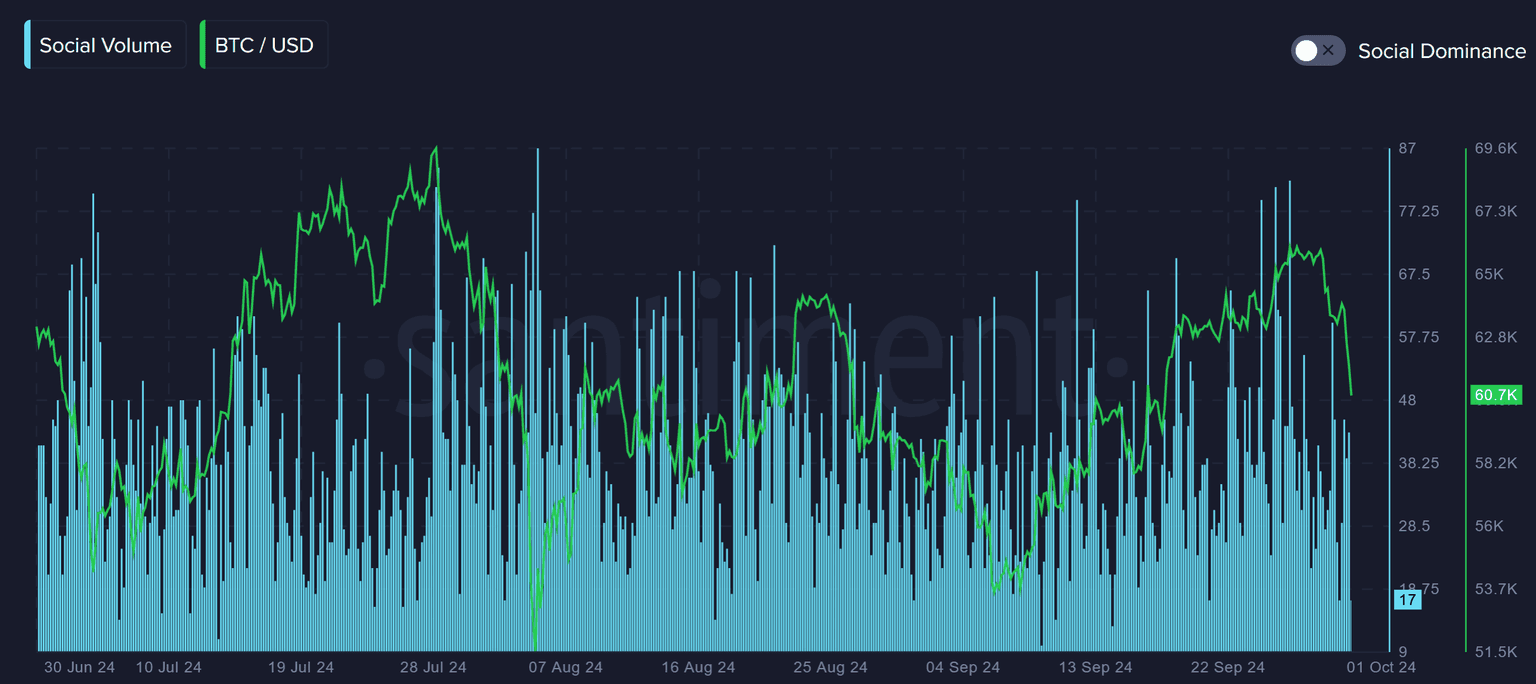The height and width of the screenshot is (684, 1536).
Task: Click the cyan 17 social volume badge
Action: tap(1407, 600)
